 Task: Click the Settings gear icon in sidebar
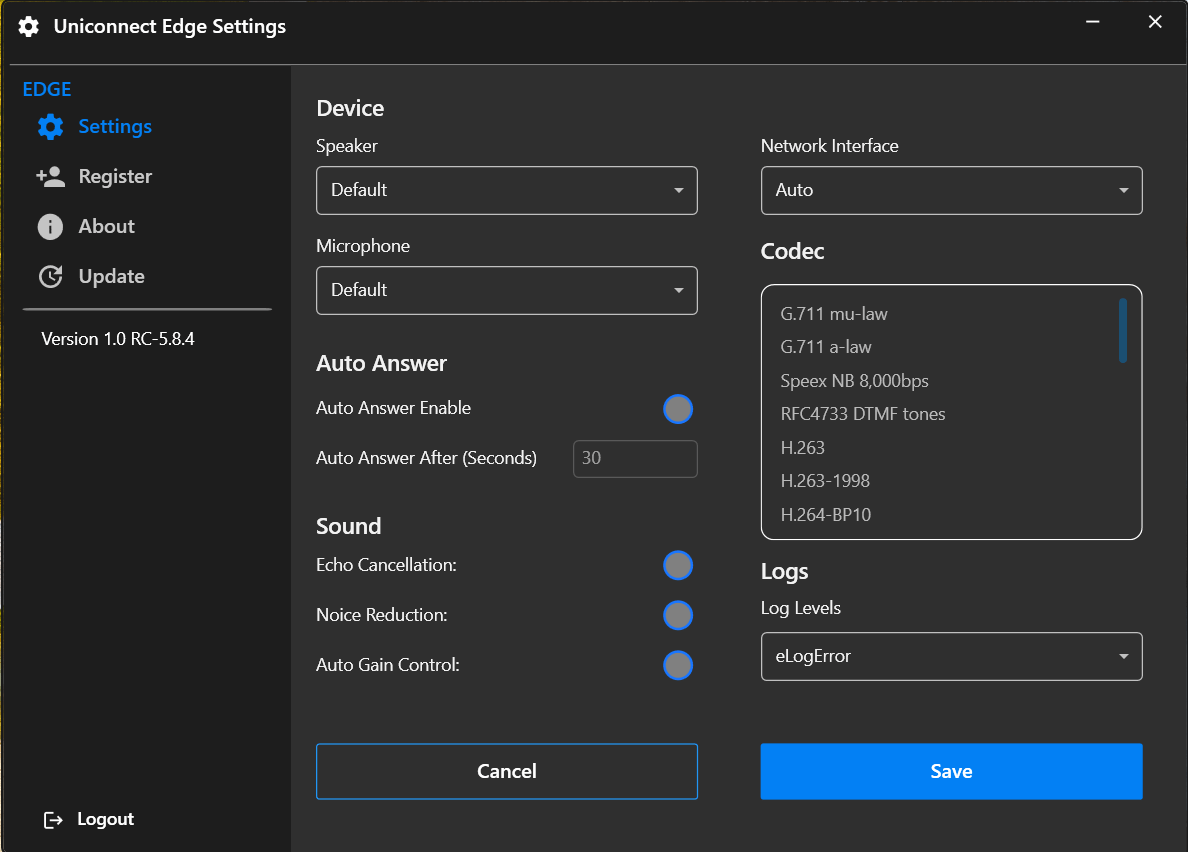click(51, 127)
